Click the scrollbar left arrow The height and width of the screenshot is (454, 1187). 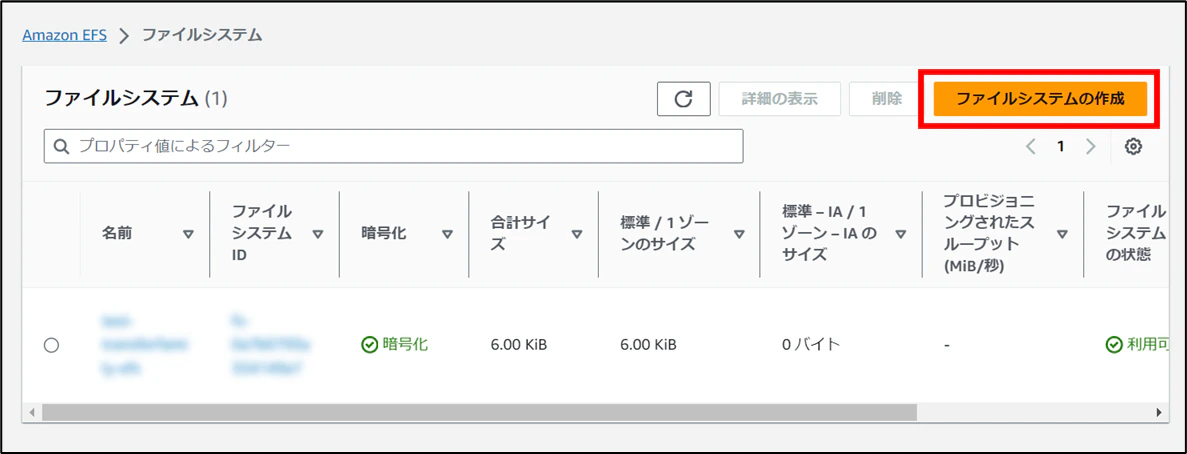point(31,412)
